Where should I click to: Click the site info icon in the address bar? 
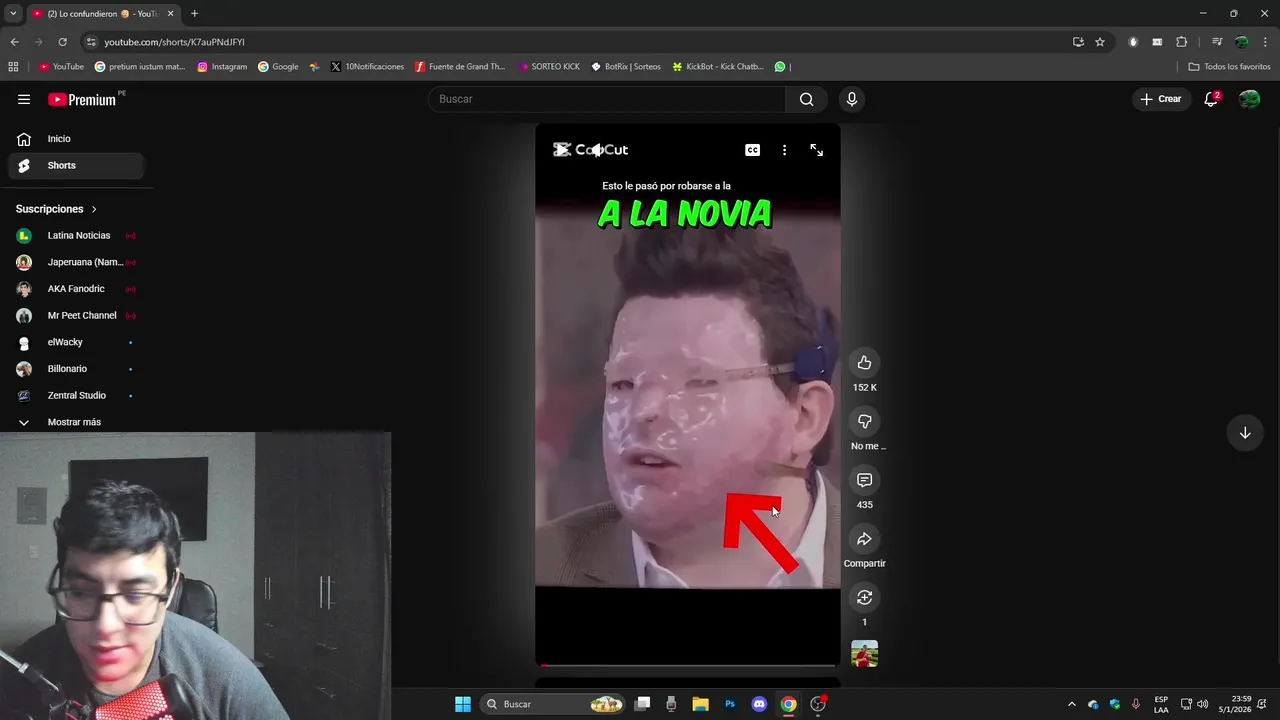coord(91,42)
